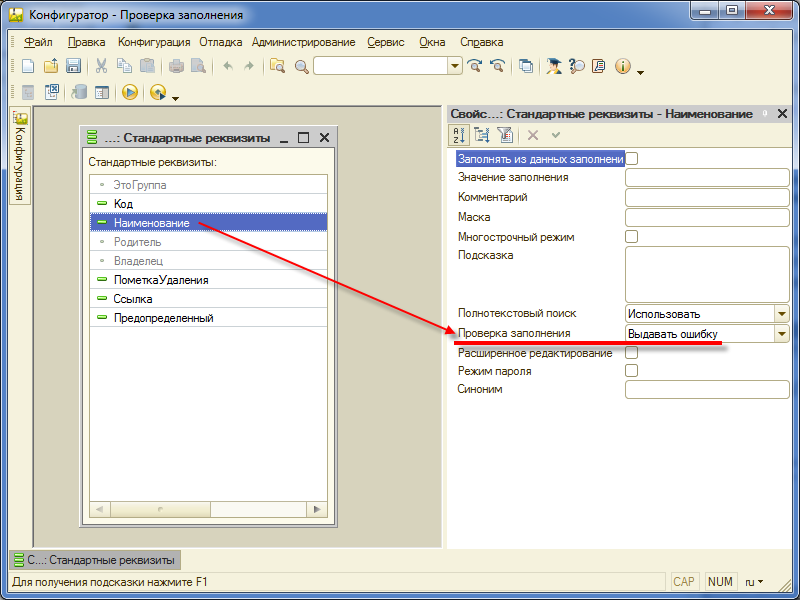Screen dimensions: 800x600
Task: Click the Find (magnifier) toolbar icon
Action: tap(300, 66)
